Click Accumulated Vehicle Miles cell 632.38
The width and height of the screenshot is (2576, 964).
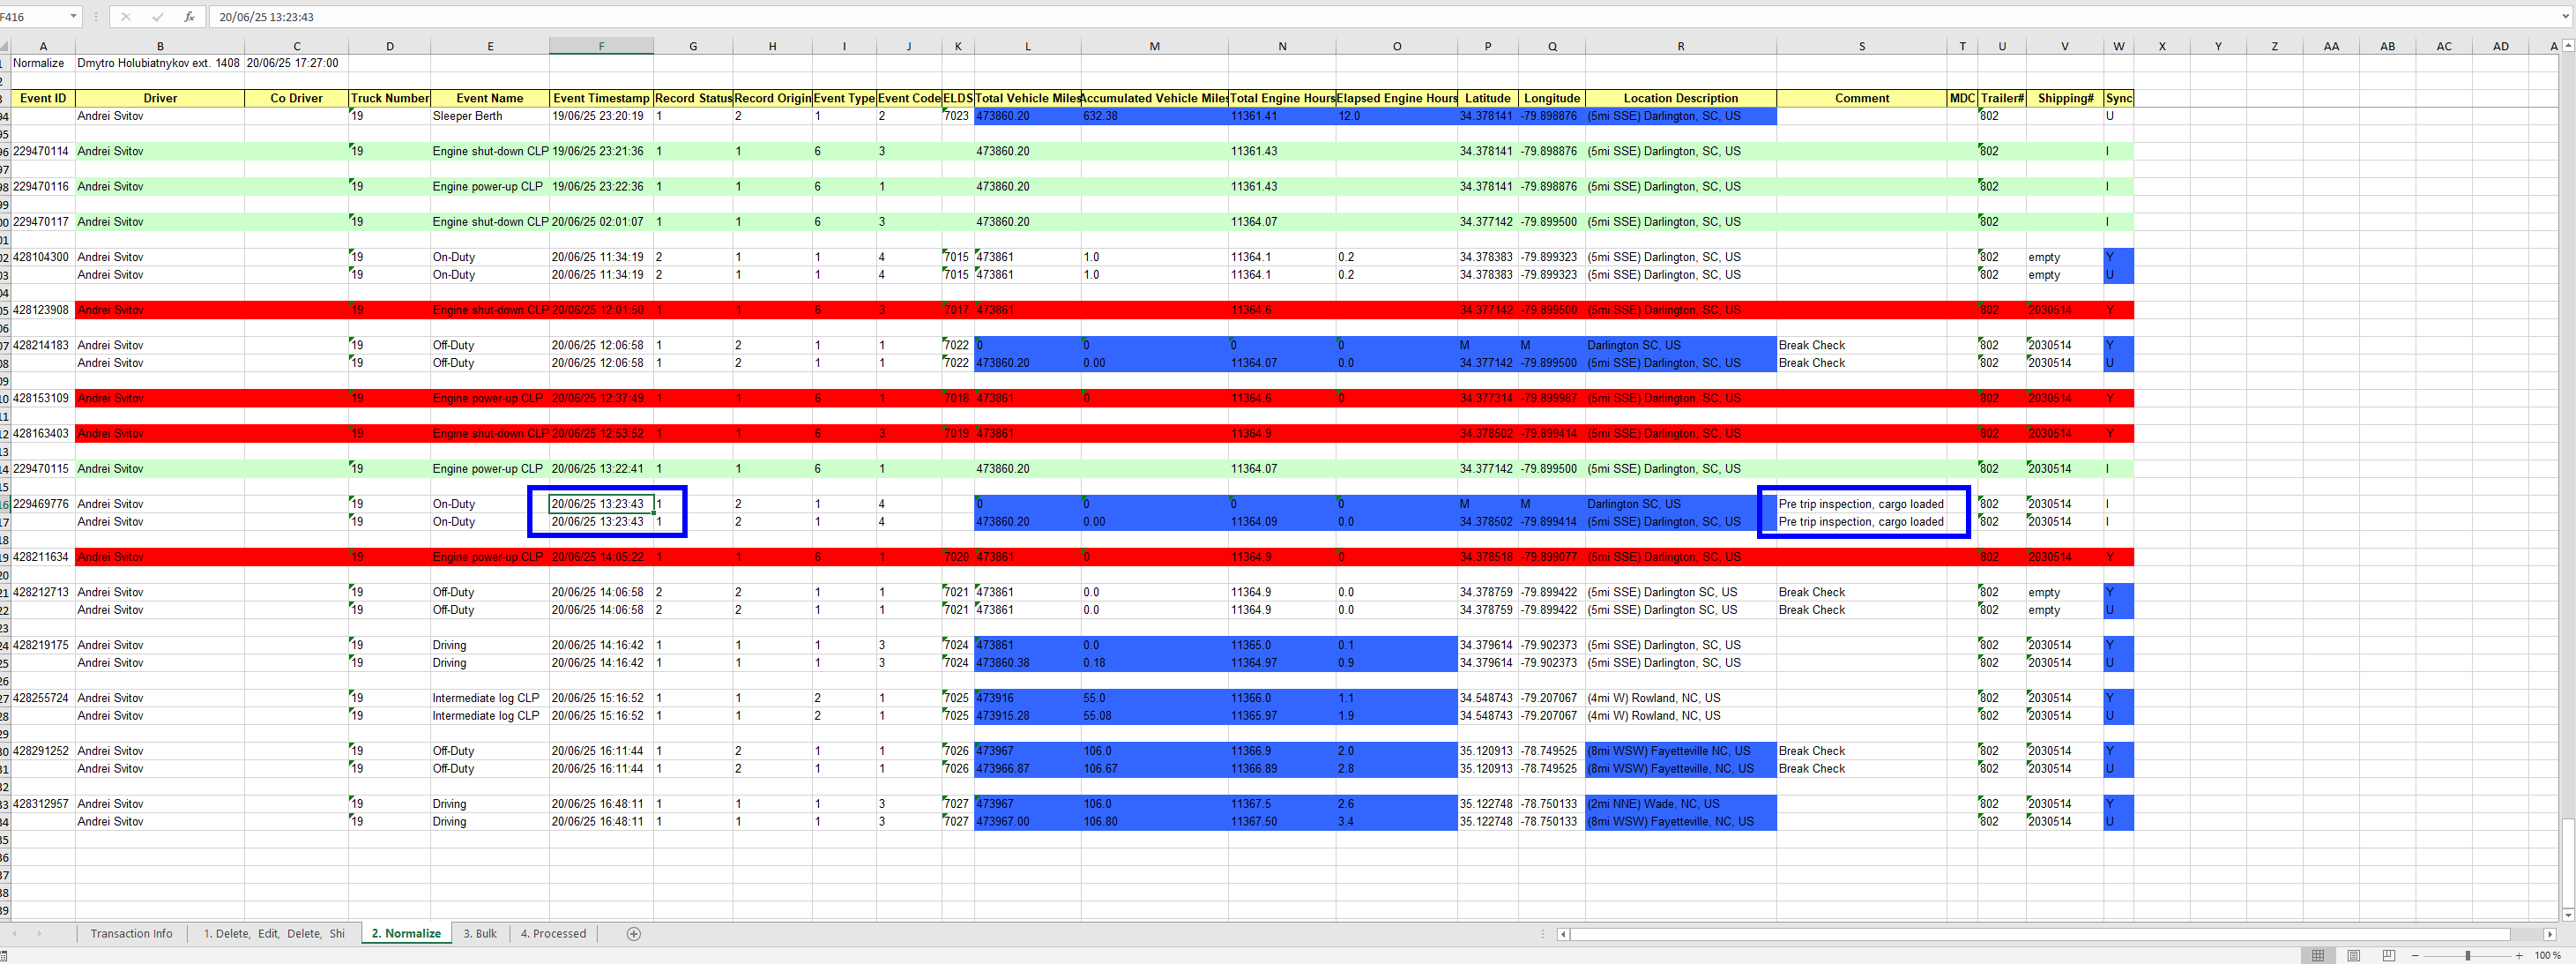[x=1154, y=116]
